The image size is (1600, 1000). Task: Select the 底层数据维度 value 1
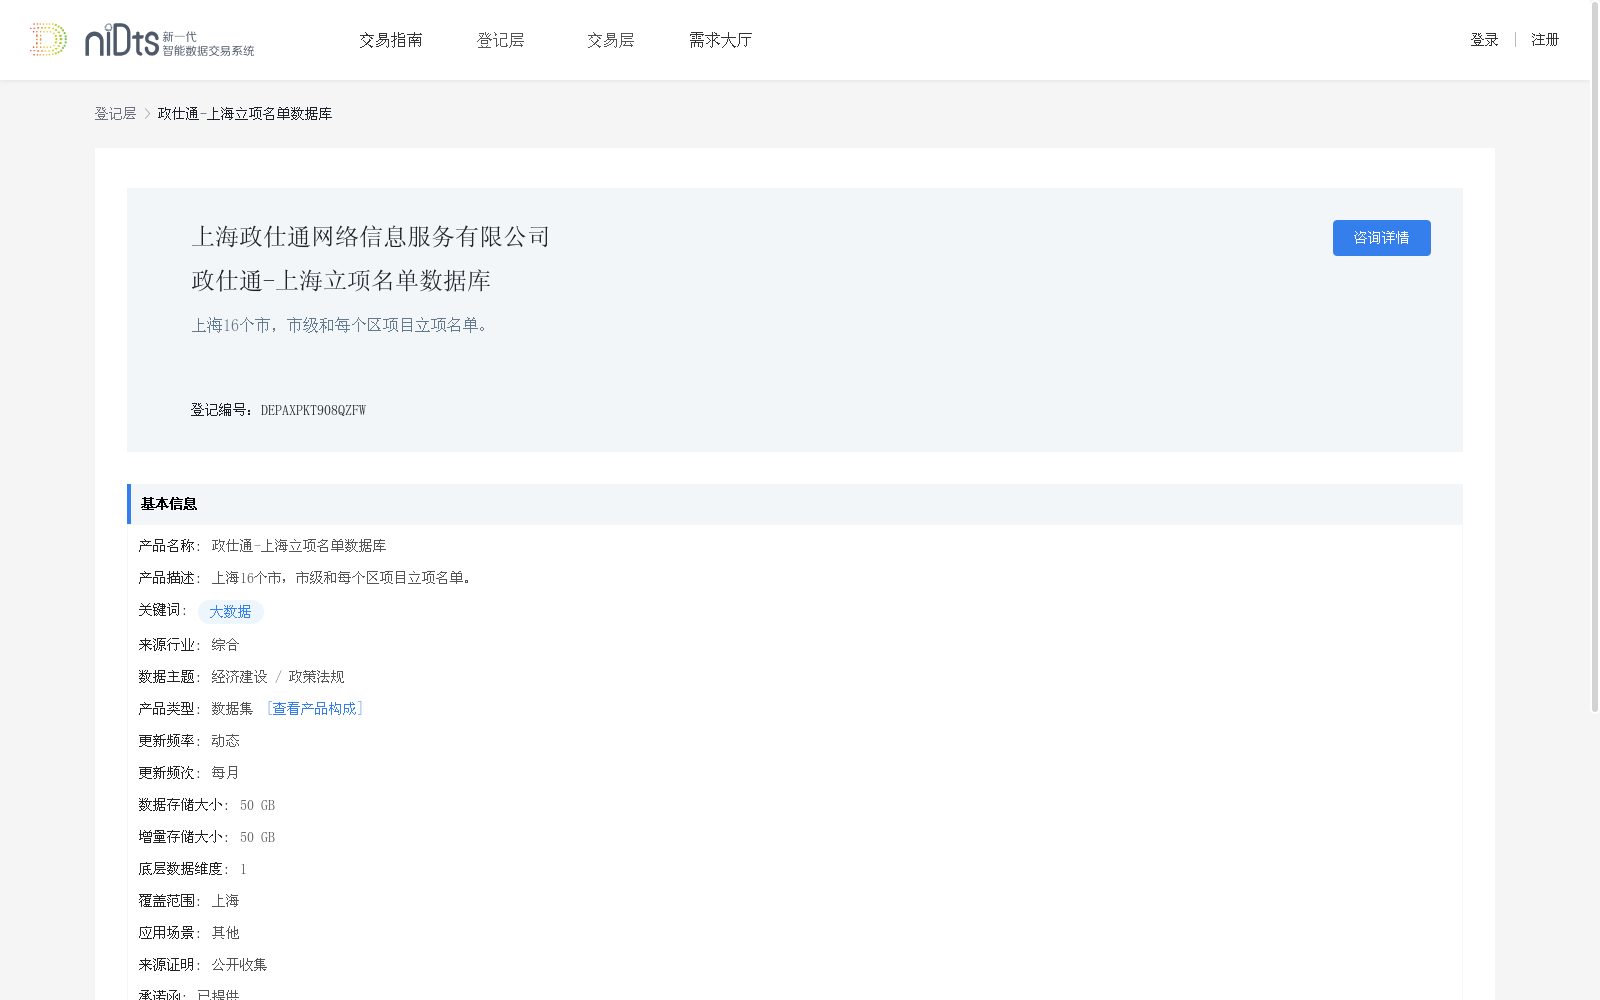[243, 869]
